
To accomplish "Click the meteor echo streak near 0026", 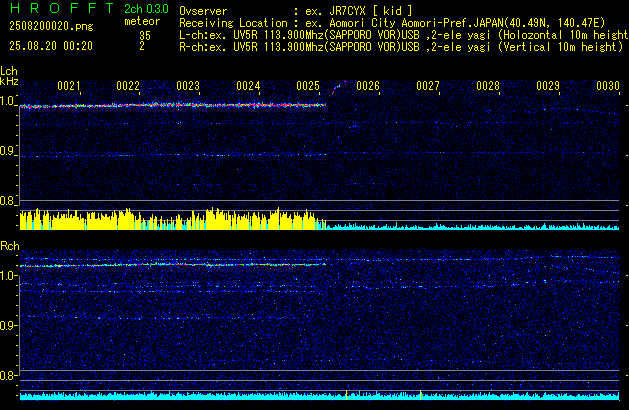I will click(339, 87).
